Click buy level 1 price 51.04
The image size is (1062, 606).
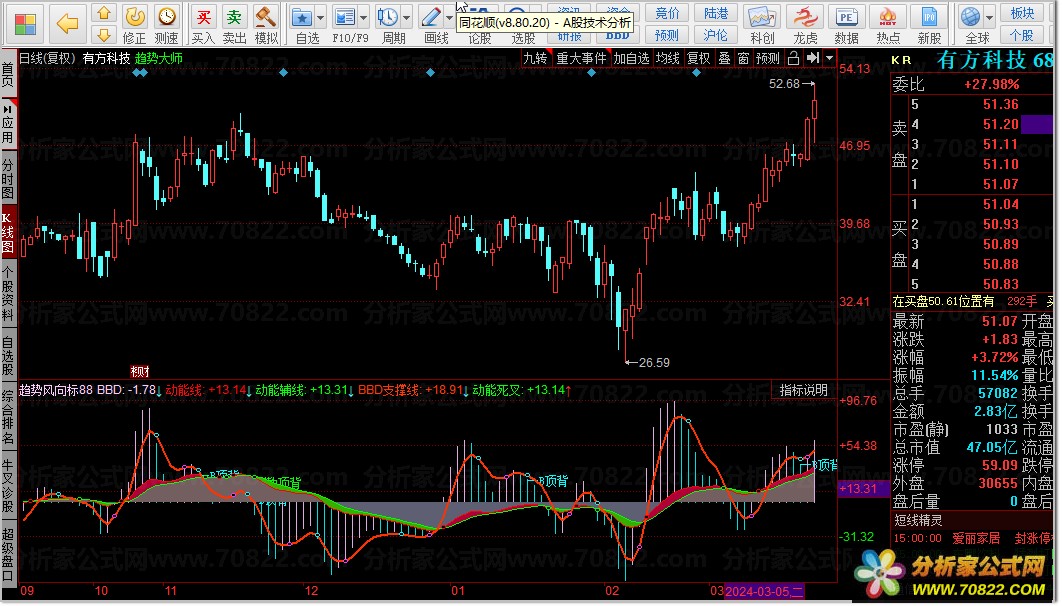(1000, 204)
